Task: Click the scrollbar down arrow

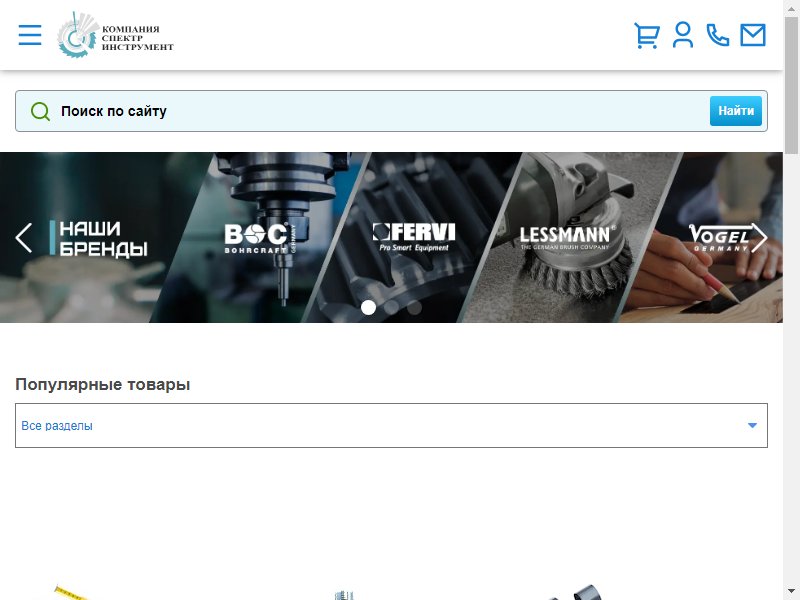Action: [x=792, y=593]
